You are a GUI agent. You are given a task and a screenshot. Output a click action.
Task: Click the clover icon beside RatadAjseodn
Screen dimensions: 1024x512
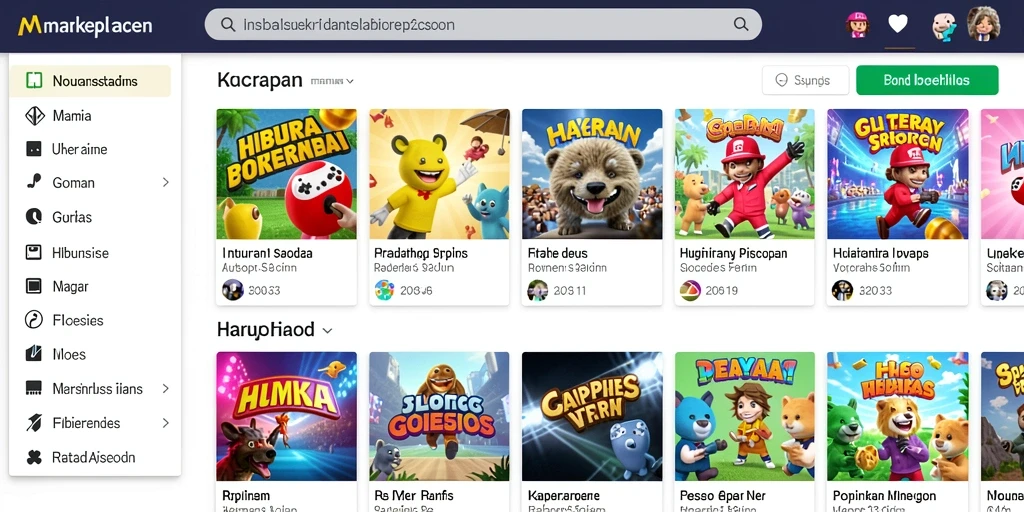click(x=33, y=457)
